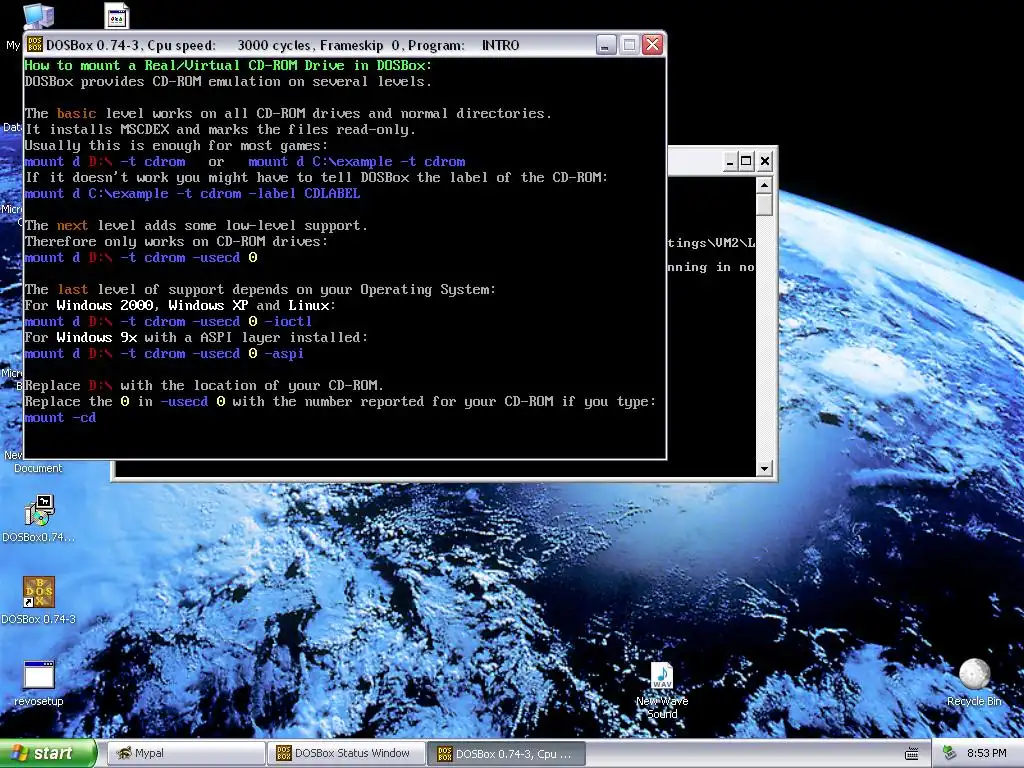Open the desktop file icon above the DOSBox window

pos(117,16)
